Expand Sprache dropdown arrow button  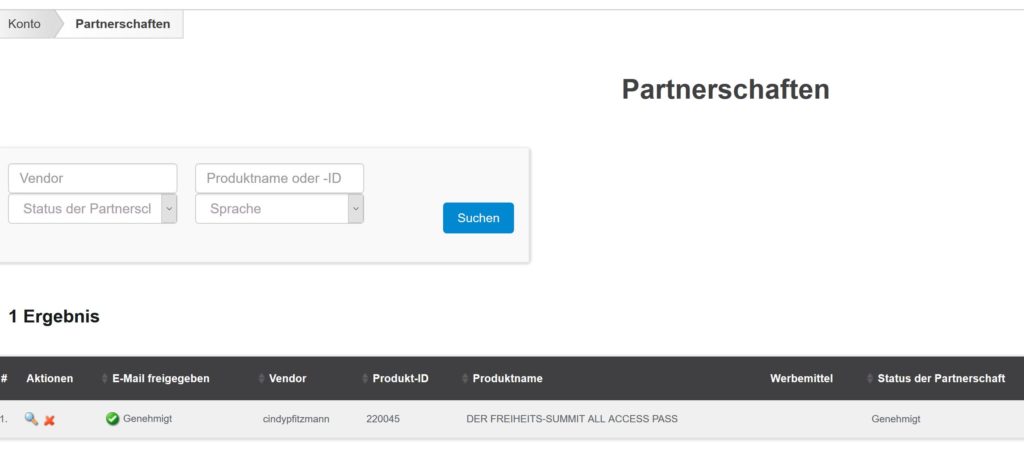(x=355, y=209)
